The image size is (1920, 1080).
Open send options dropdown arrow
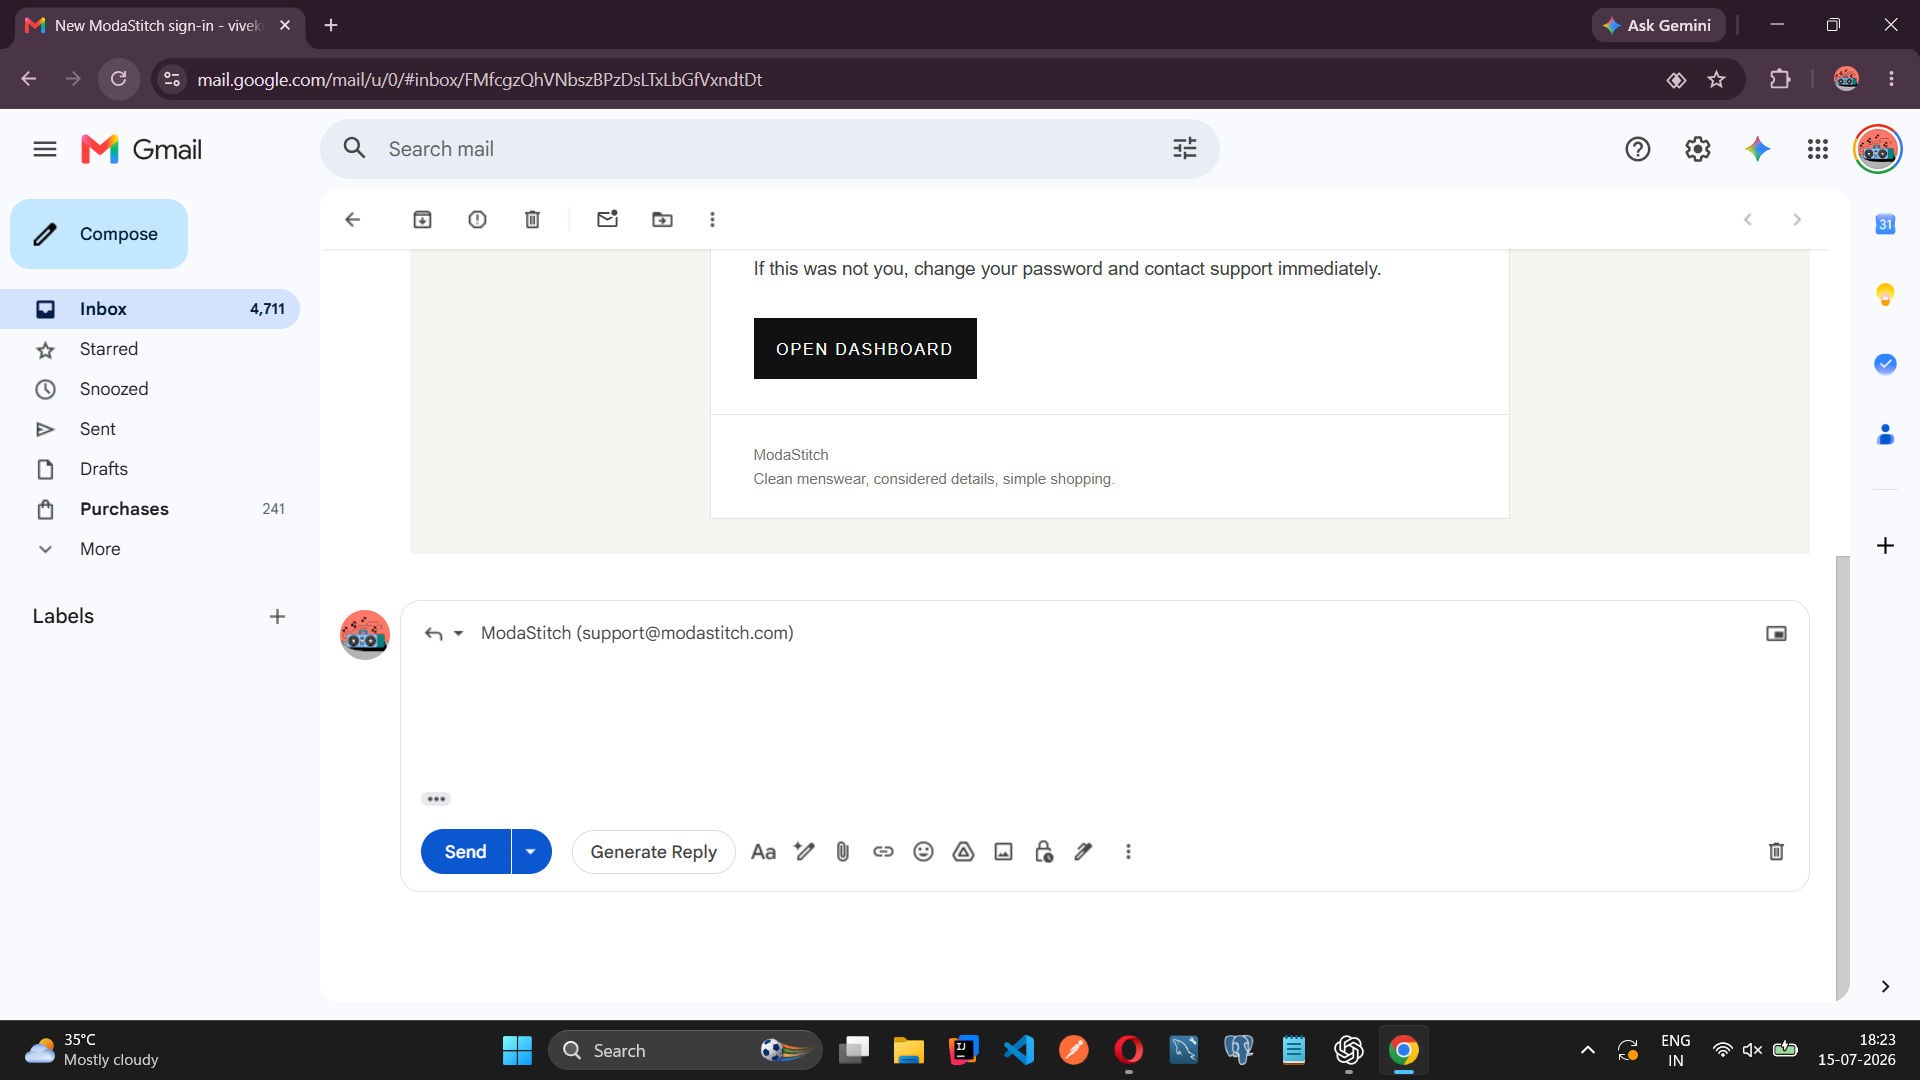point(531,852)
